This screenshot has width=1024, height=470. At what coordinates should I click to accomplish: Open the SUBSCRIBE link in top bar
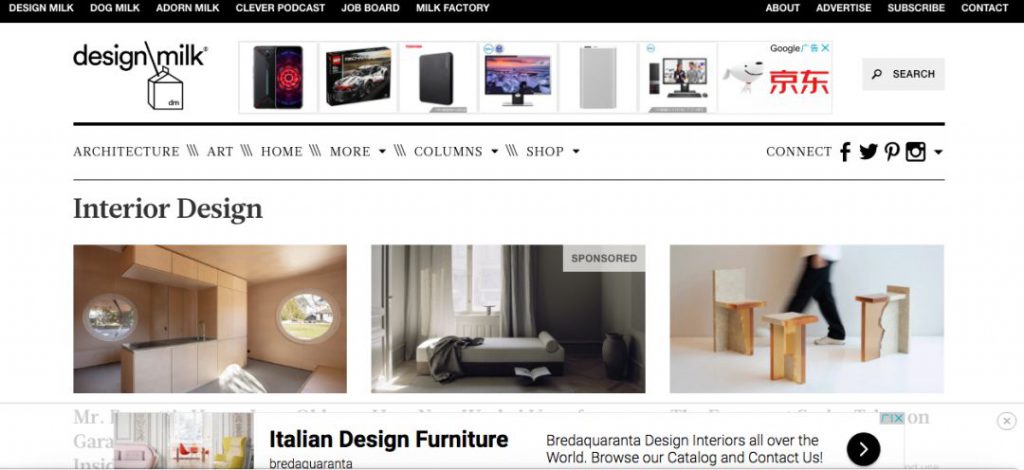pyautogui.click(x=916, y=8)
